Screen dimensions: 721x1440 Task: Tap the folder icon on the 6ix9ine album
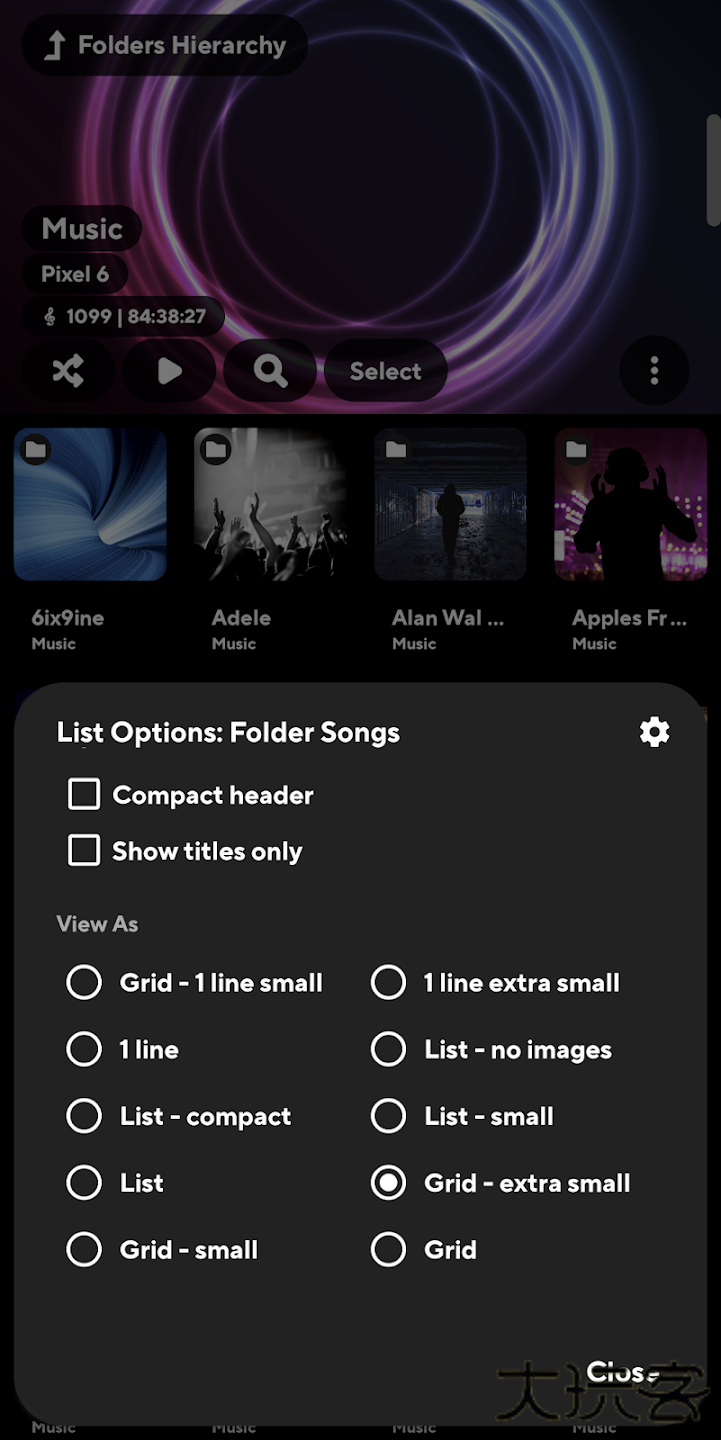(36, 449)
